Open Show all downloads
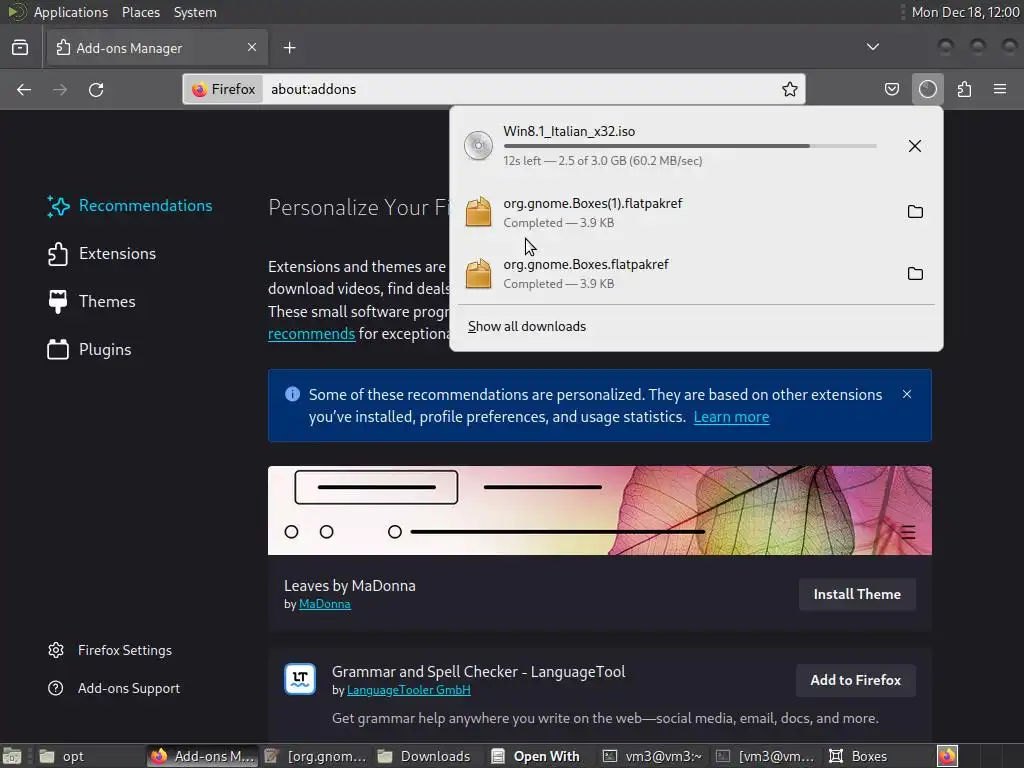The image size is (1024, 768). pos(526,327)
